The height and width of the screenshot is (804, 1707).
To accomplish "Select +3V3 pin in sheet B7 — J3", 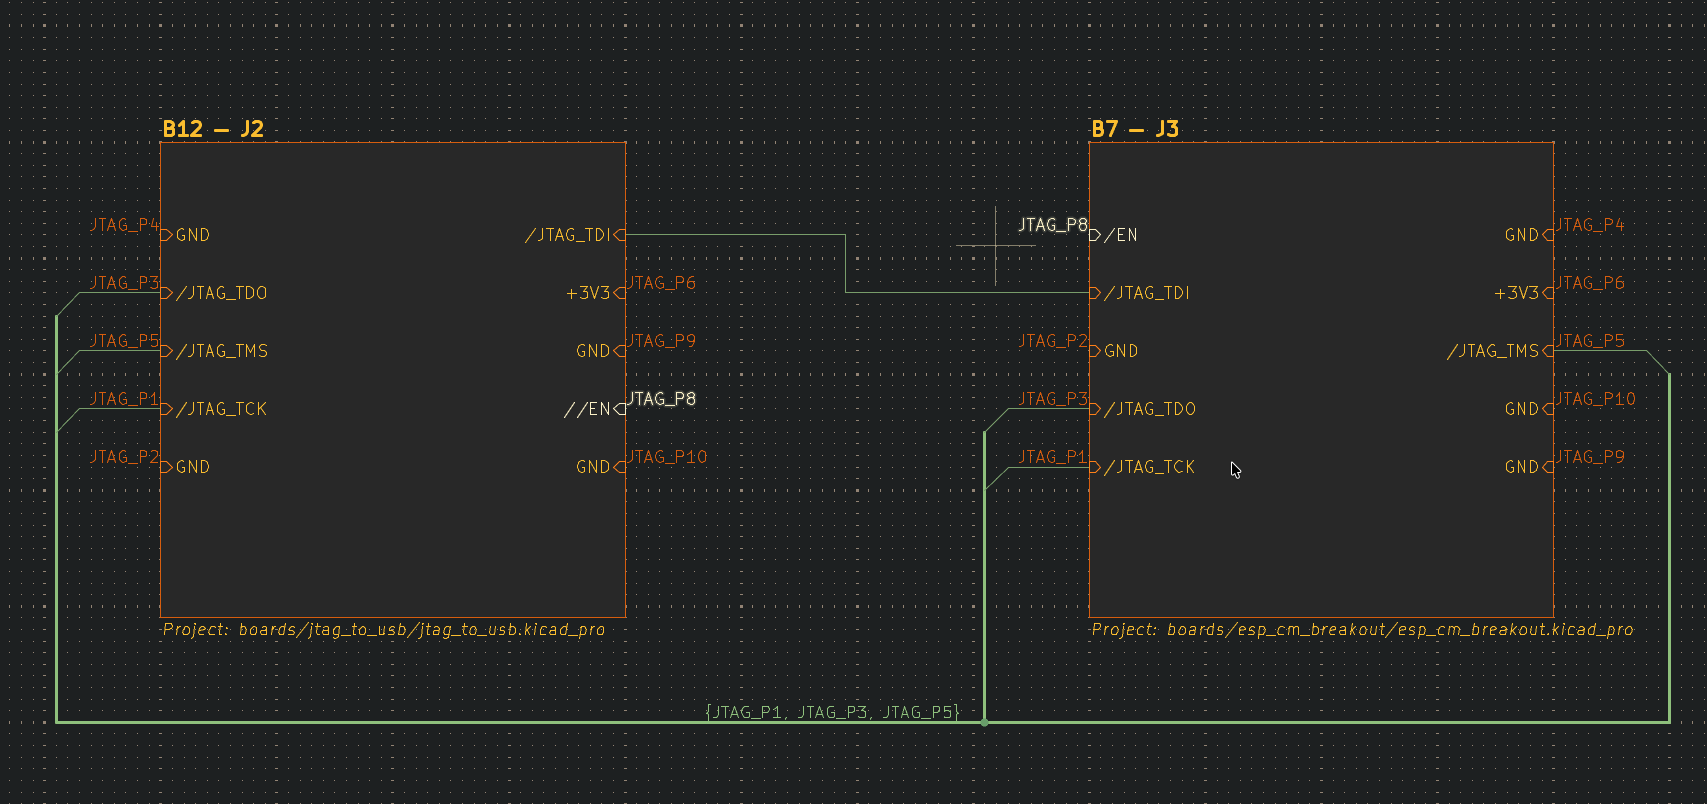I will (x=1523, y=293).
